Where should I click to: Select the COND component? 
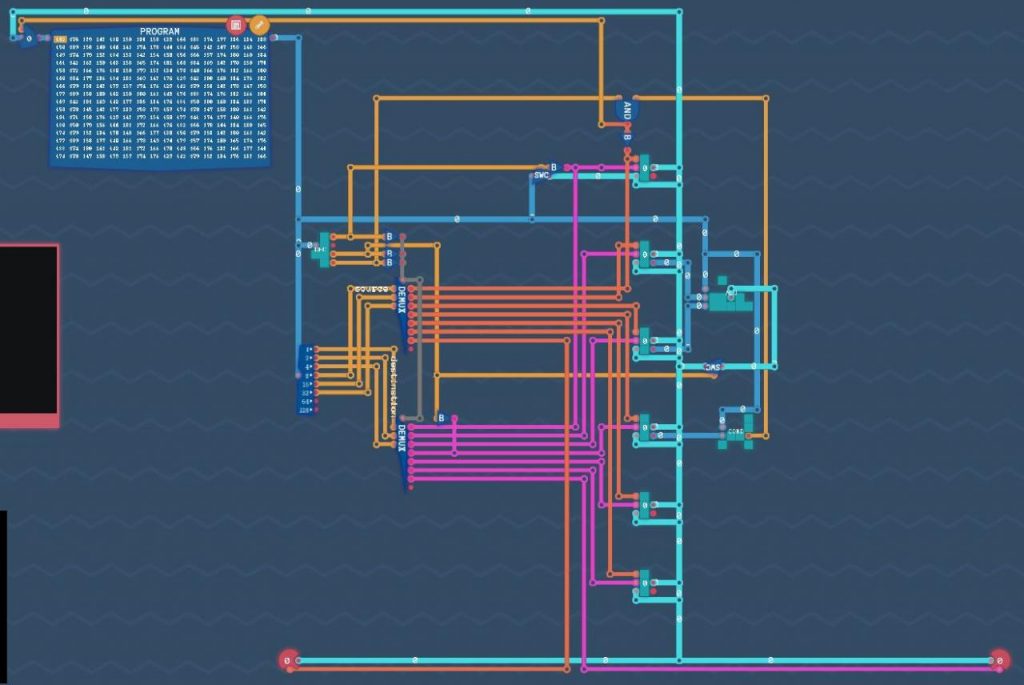(x=737, y=430)
